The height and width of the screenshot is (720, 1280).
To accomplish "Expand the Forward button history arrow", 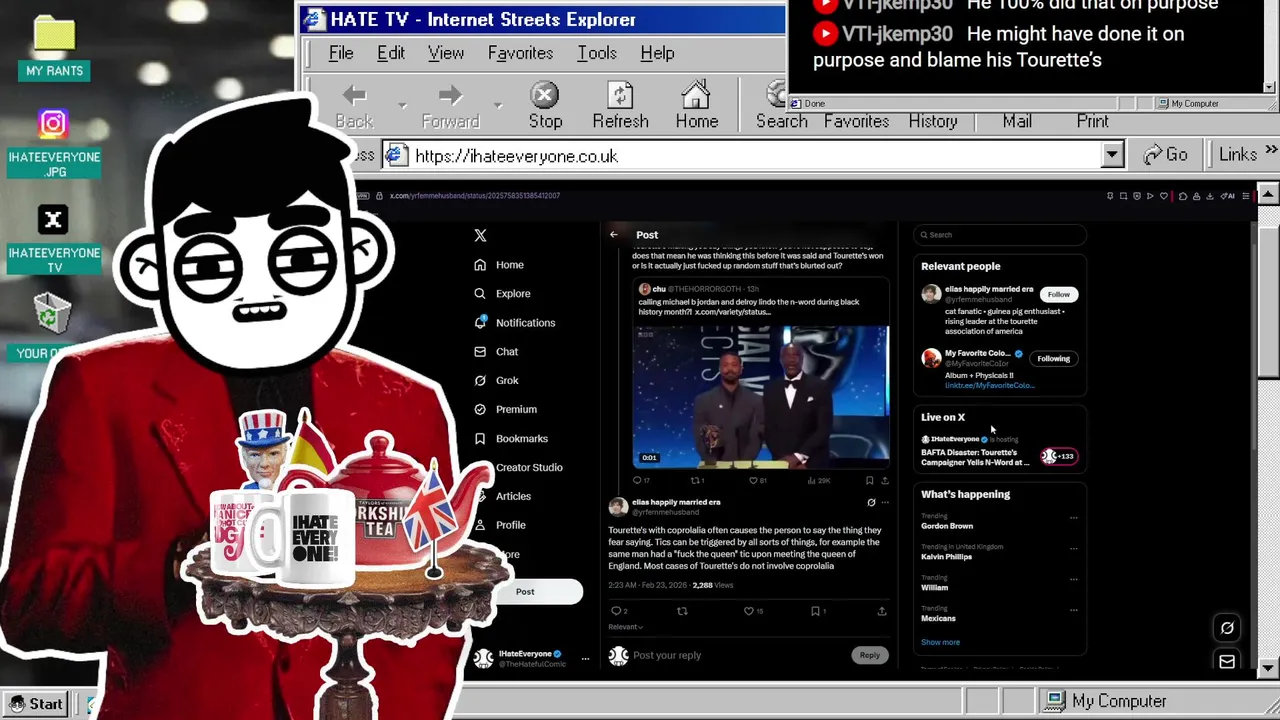I will [497, 106].
